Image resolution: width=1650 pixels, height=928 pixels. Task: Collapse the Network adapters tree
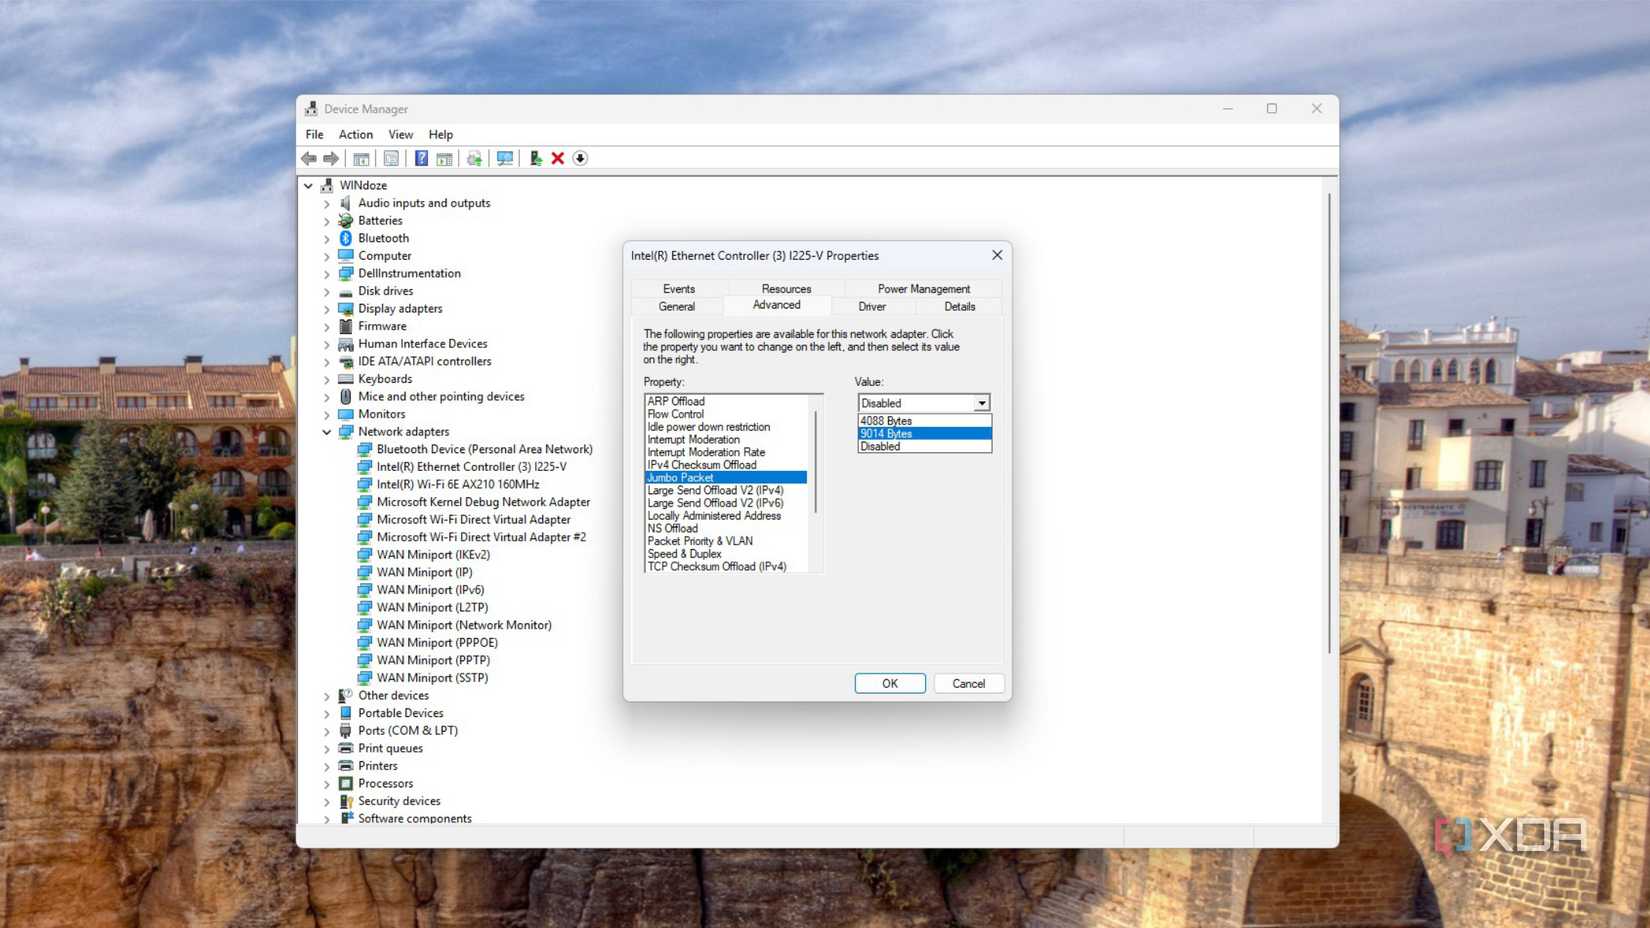coord(326,431)
